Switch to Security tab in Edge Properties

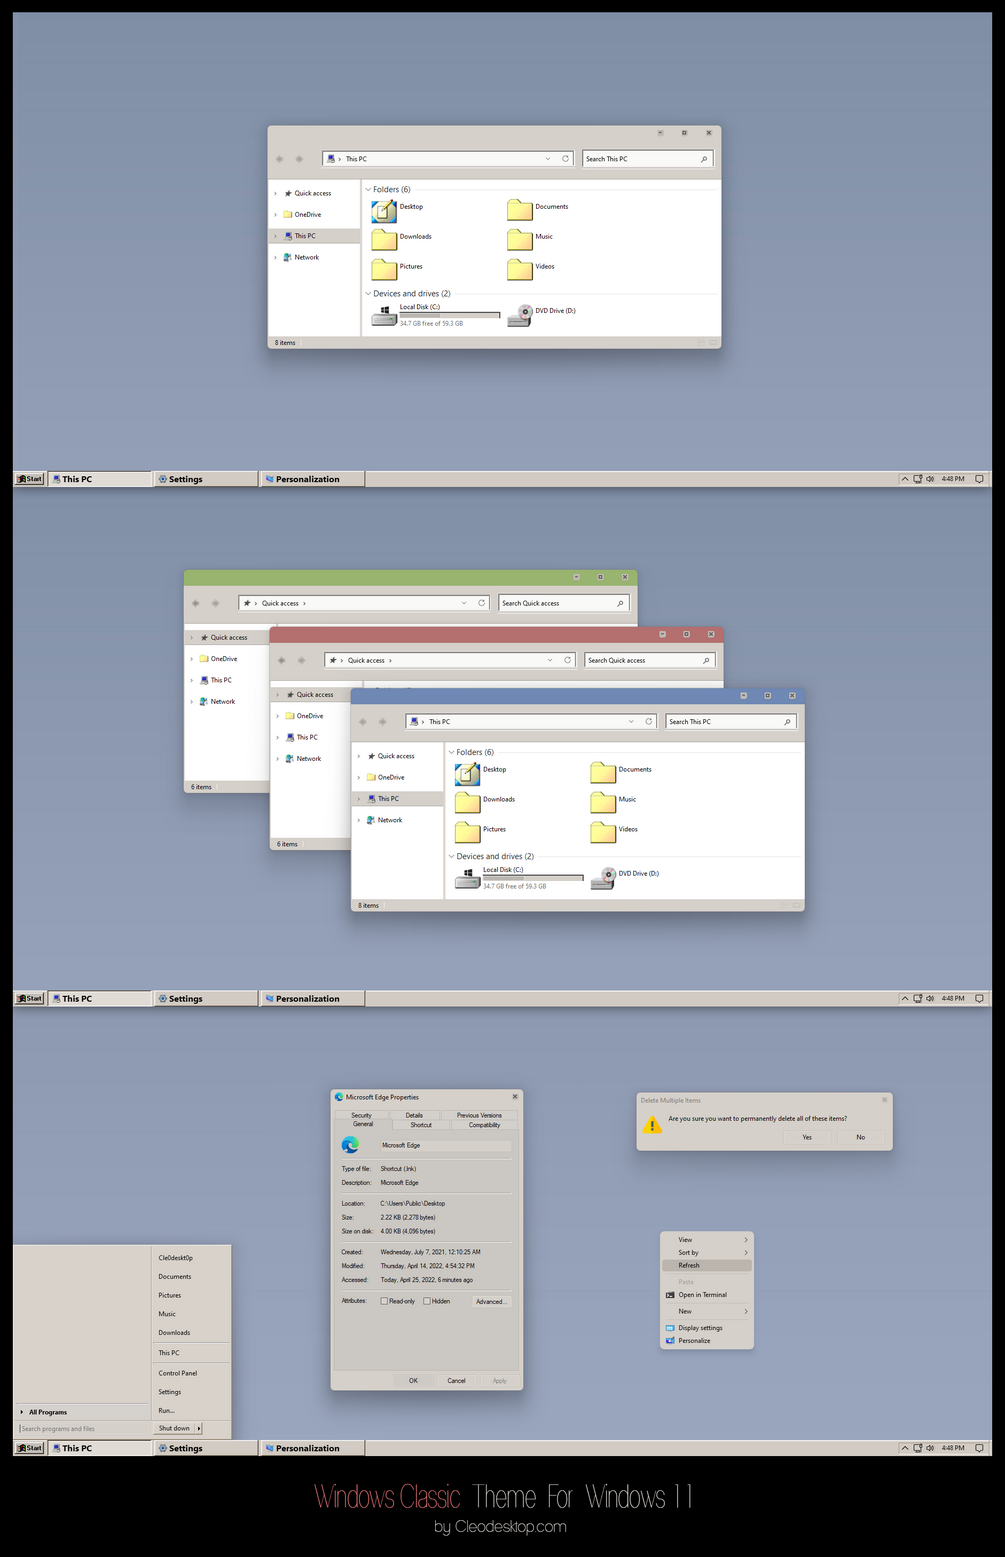361,1115
